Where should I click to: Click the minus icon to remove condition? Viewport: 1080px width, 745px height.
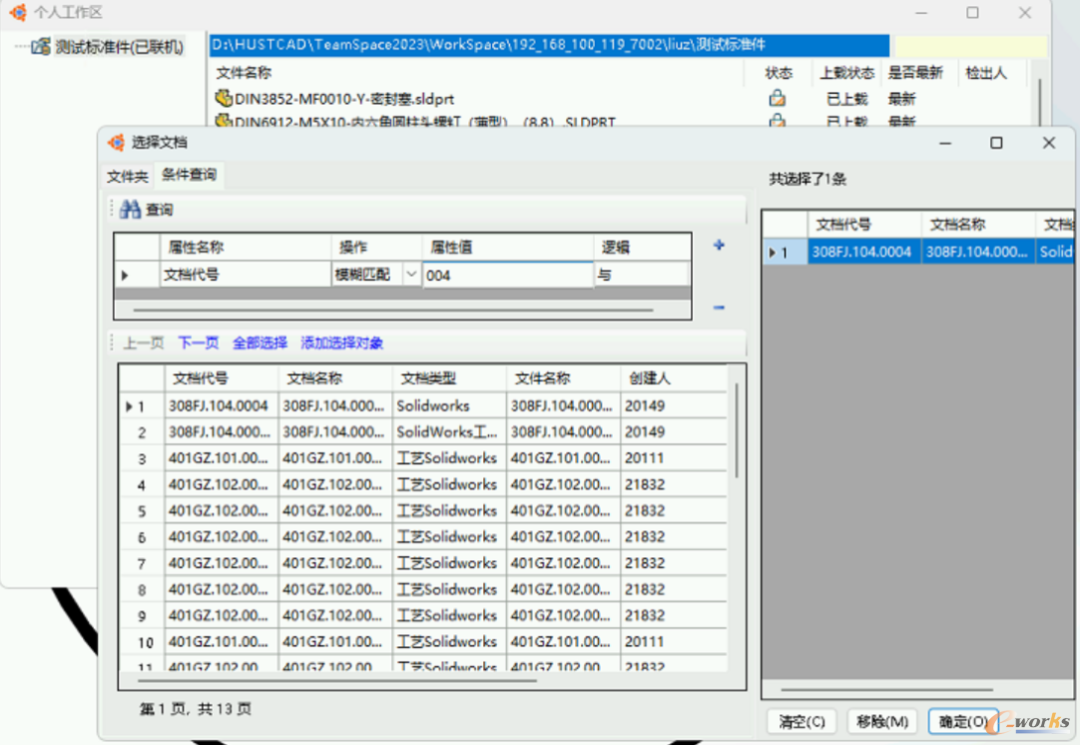[718, 308]
